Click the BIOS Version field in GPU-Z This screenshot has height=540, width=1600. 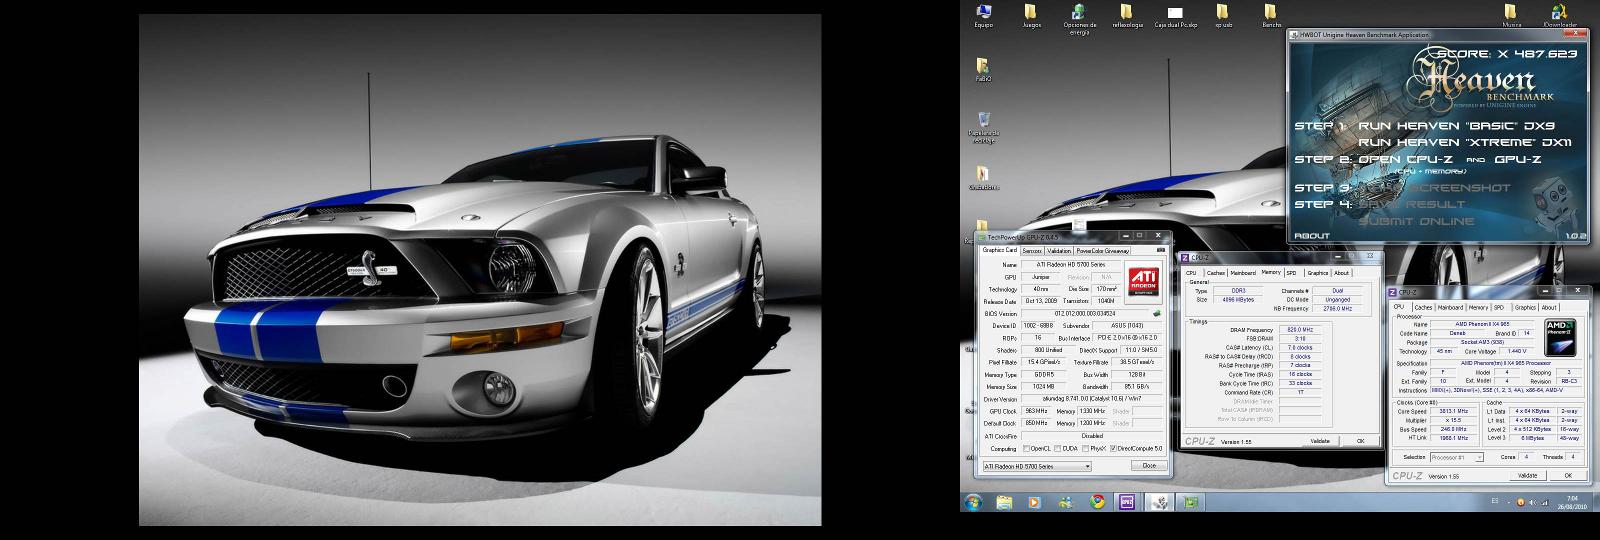1085,314
